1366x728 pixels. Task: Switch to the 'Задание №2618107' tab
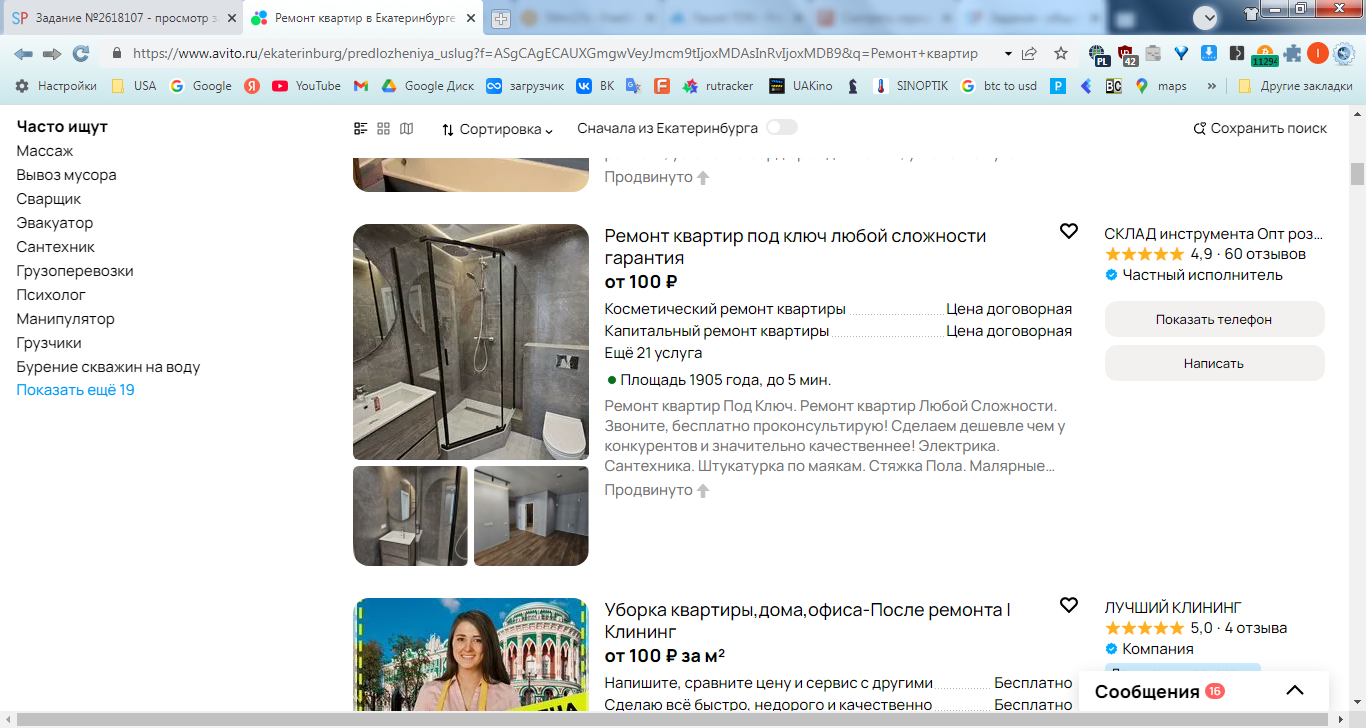120,18
